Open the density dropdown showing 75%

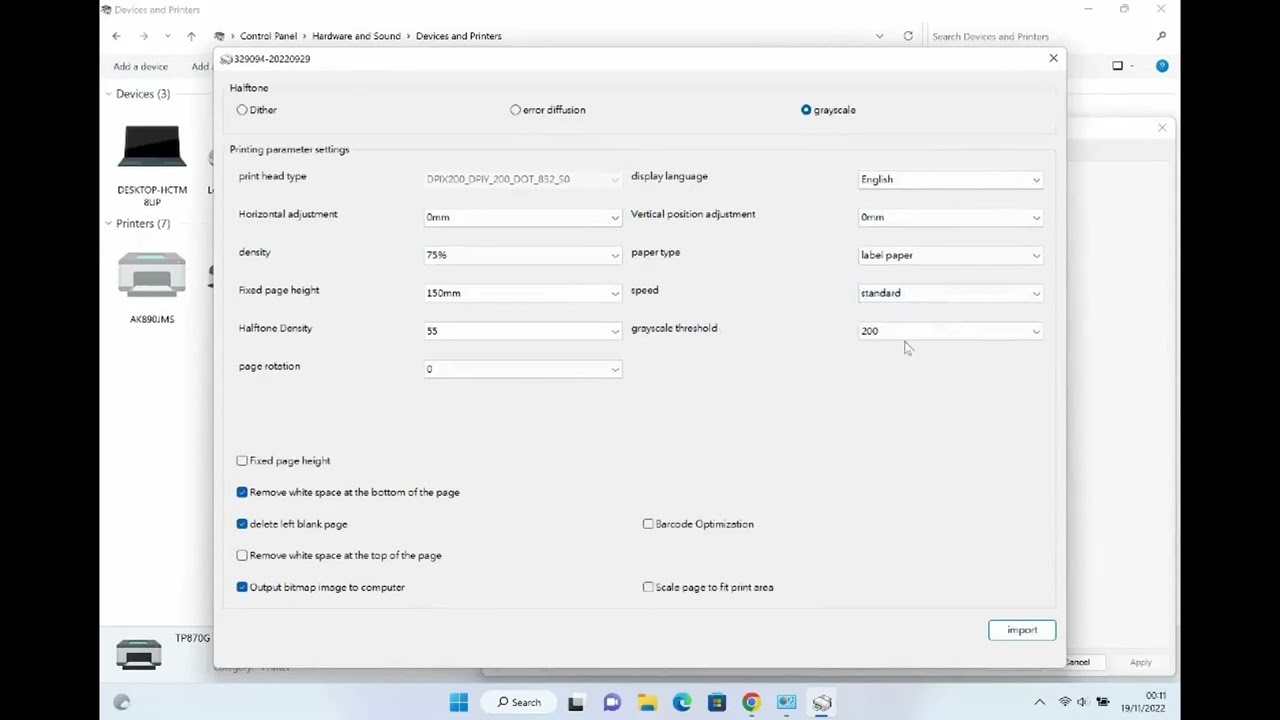[x=523, y=255]
